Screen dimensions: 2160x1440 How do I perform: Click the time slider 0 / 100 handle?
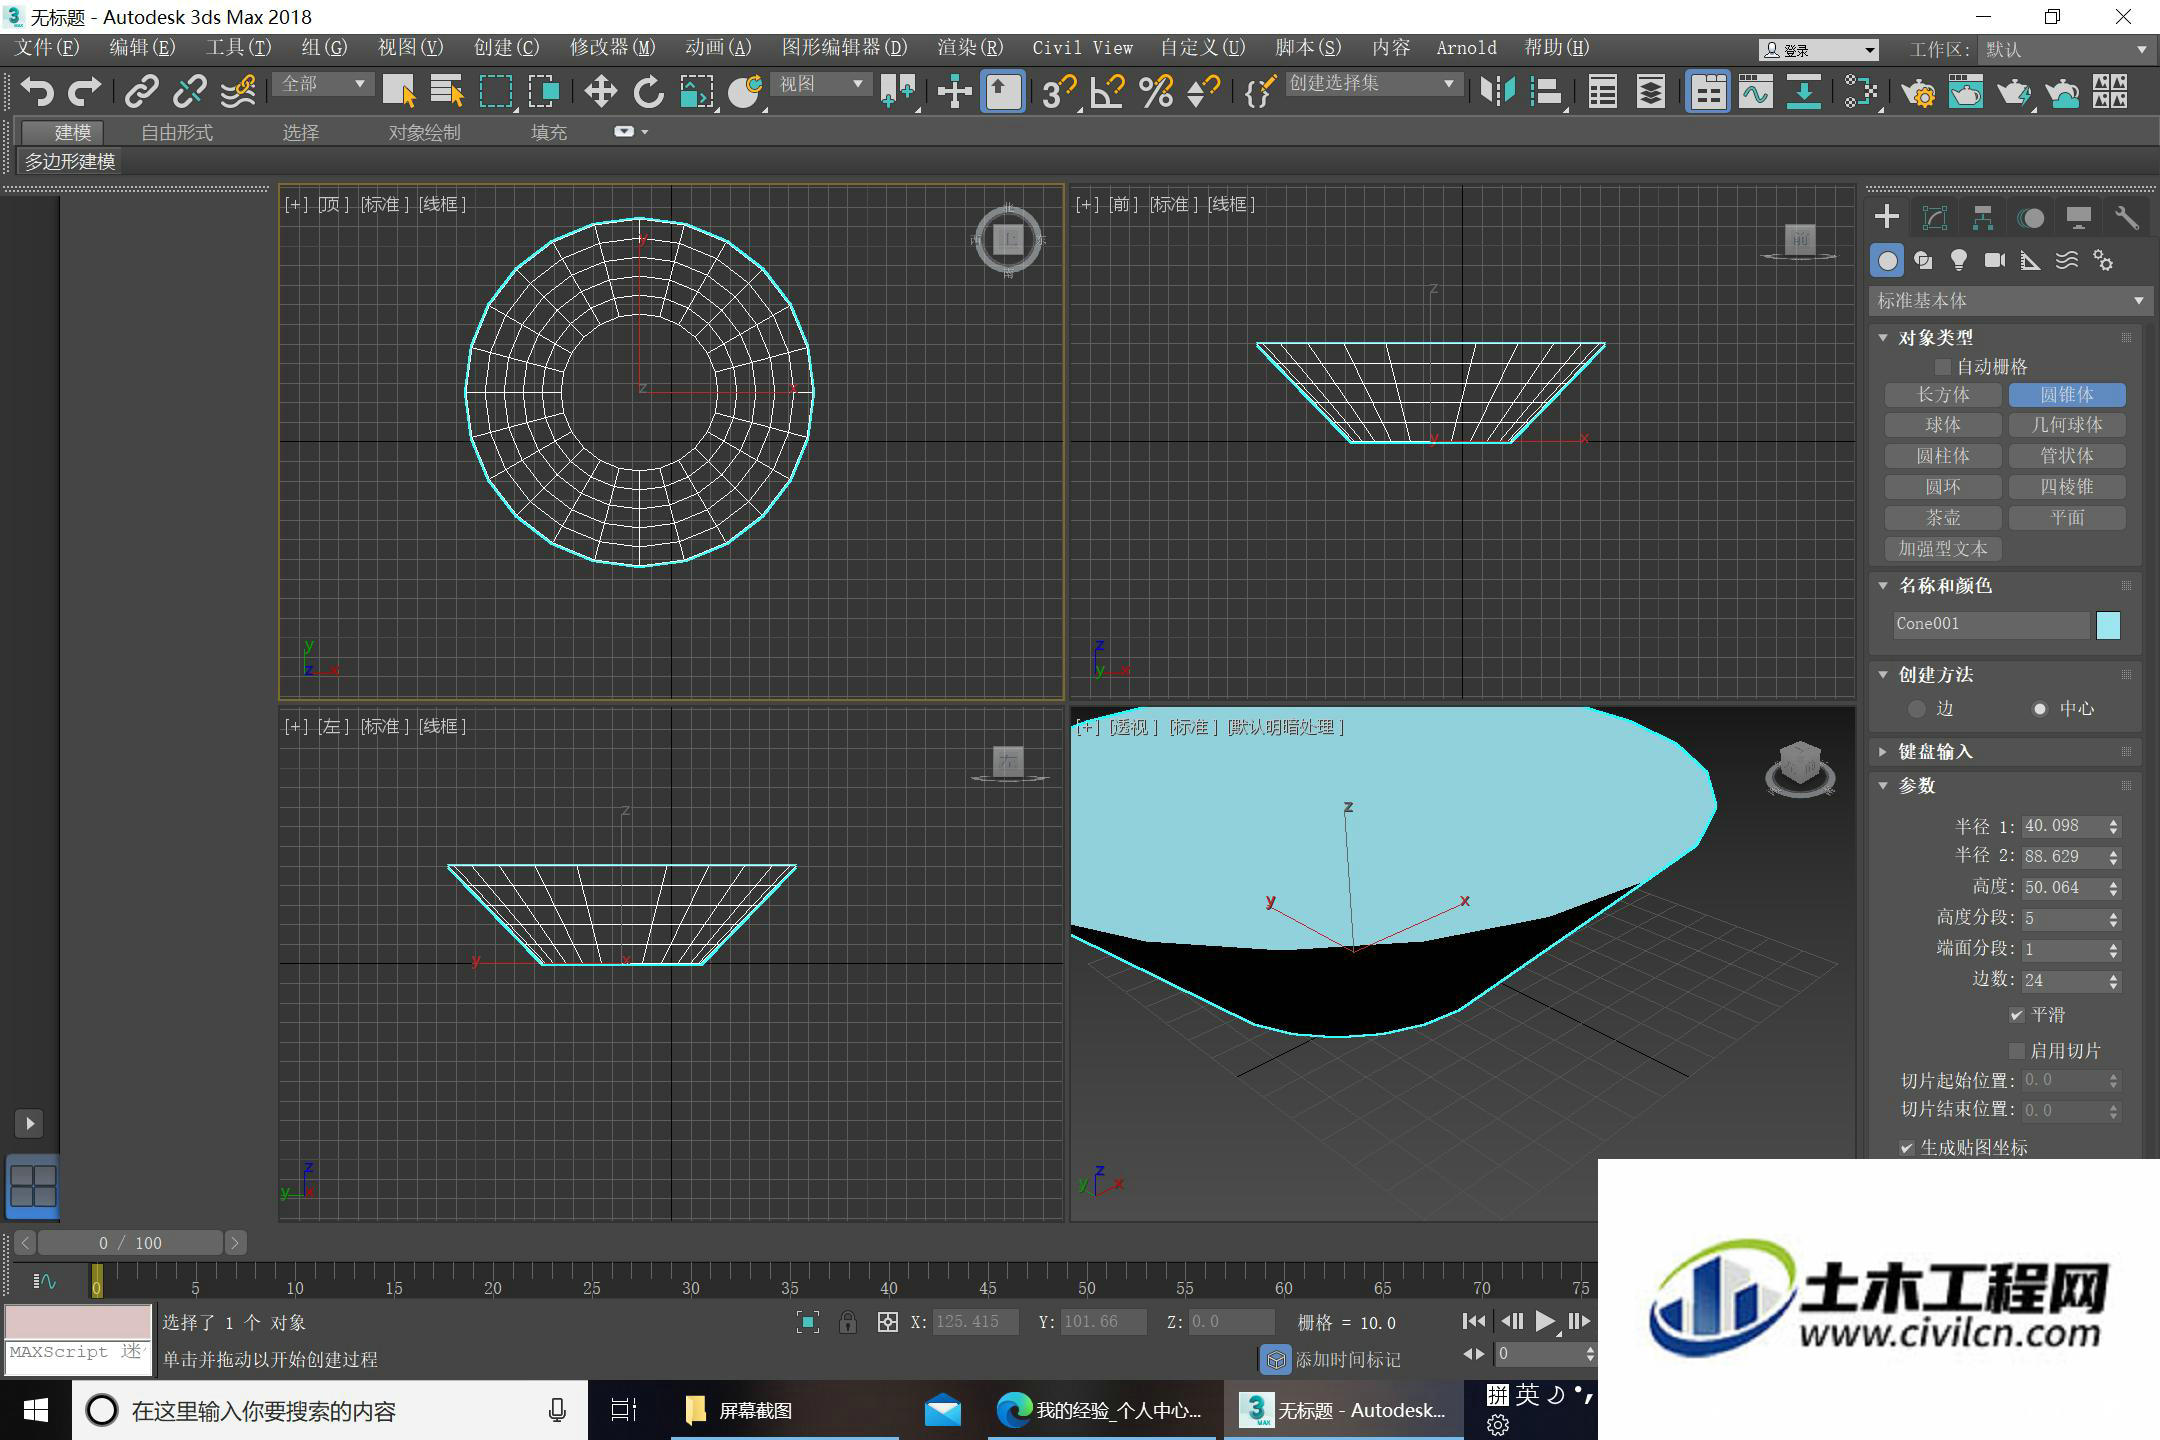click(x=130, y=1243)
